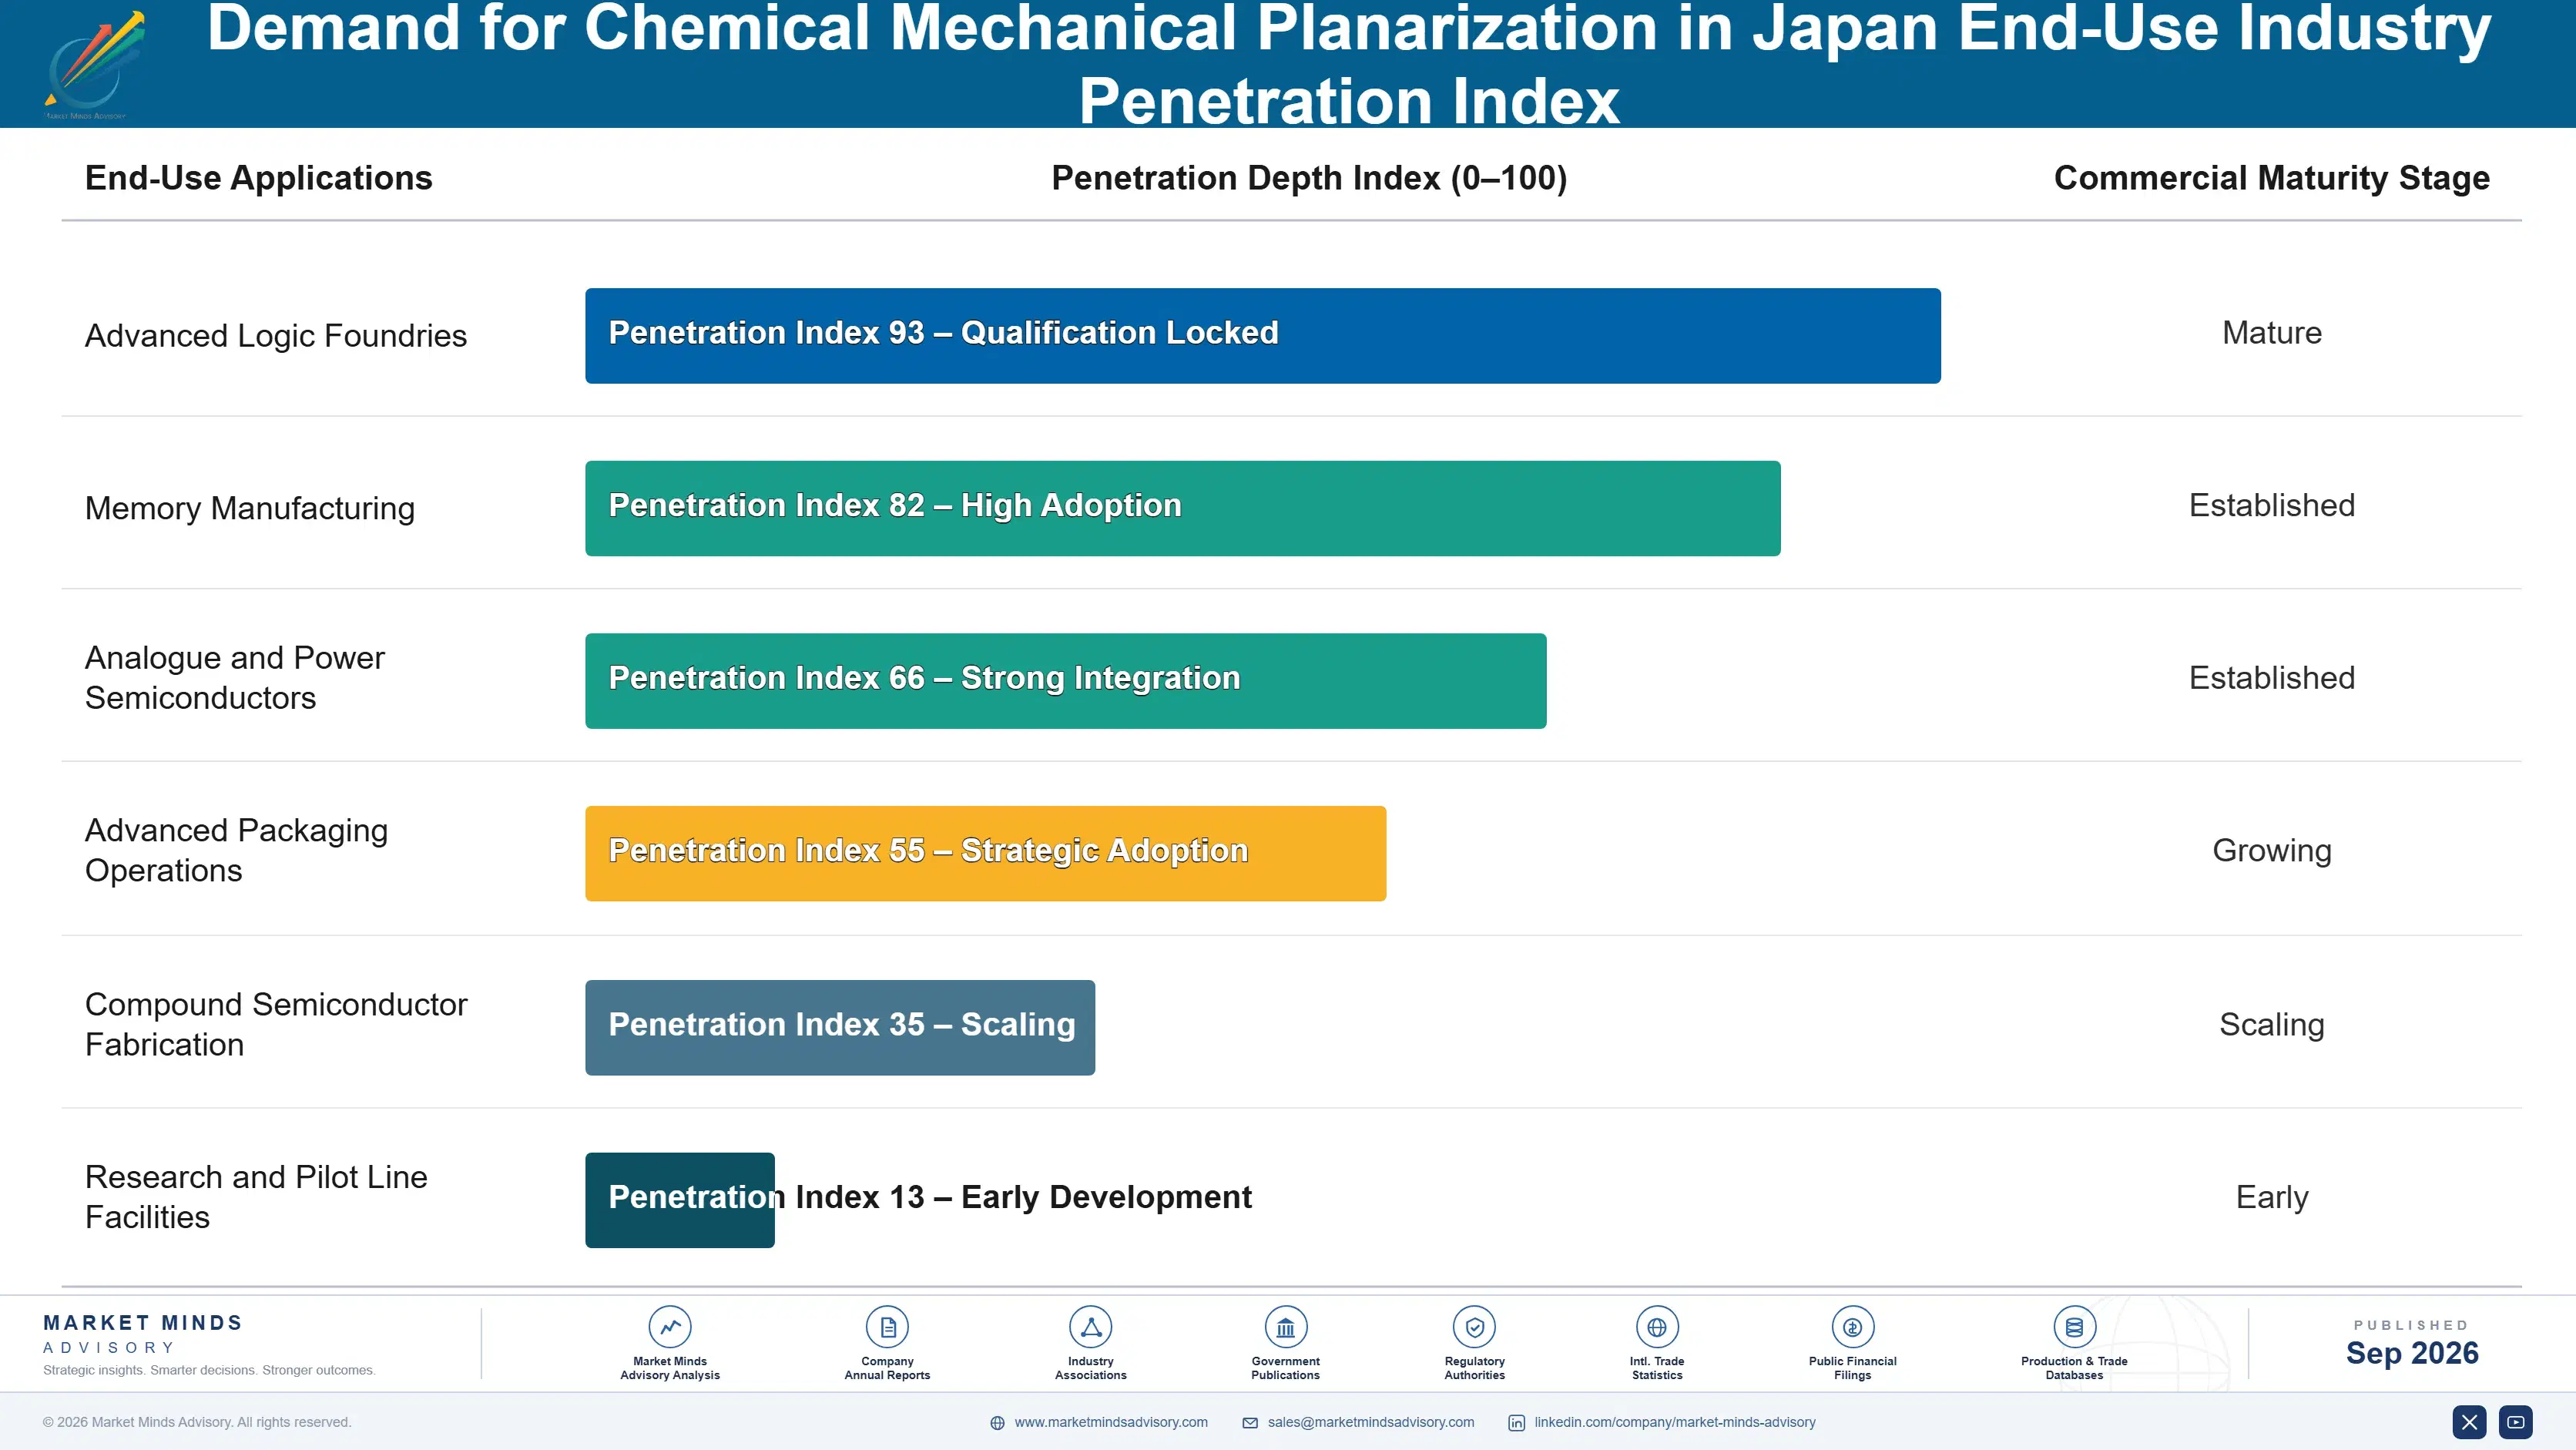2576x1450 pixels.
Task: Click the dark Penetration Index 13 bar
Action: pos(680,1200)
